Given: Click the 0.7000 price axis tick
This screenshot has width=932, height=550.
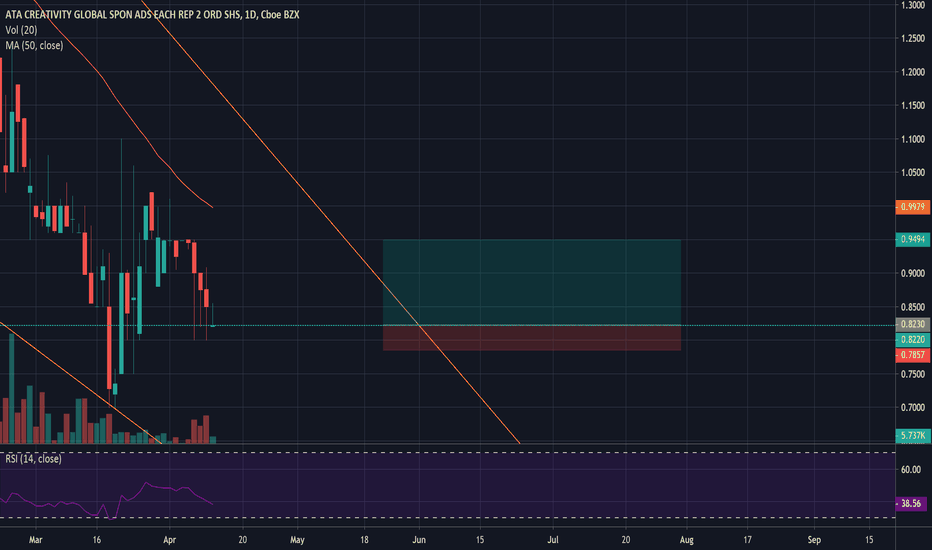Looking at the screenshot, I should click(x=913, y=407).
